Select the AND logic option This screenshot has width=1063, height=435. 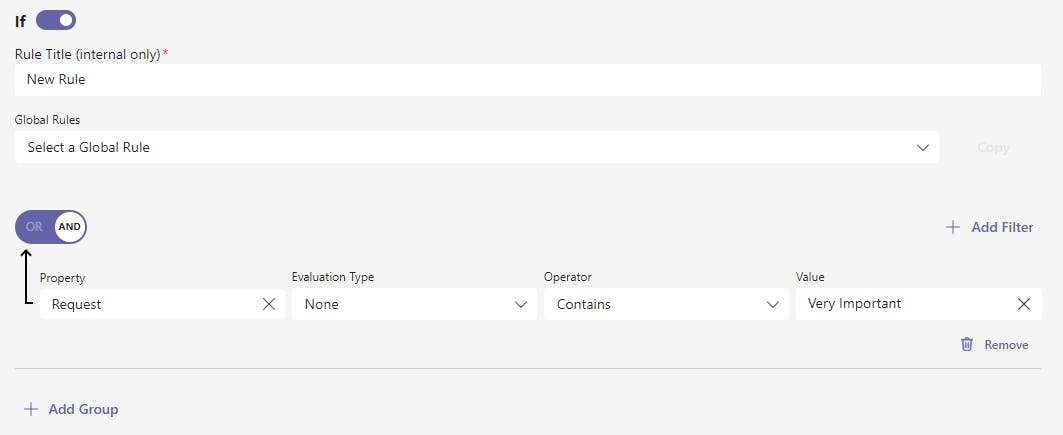pos(69,227)
